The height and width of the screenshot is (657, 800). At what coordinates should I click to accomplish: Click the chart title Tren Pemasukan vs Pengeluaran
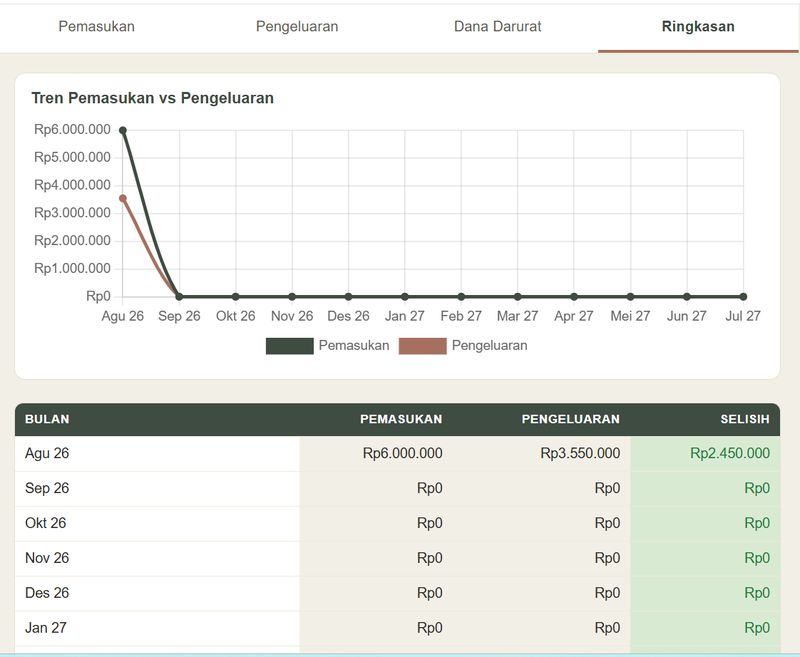pyautogui.click(x=153, y=98)
